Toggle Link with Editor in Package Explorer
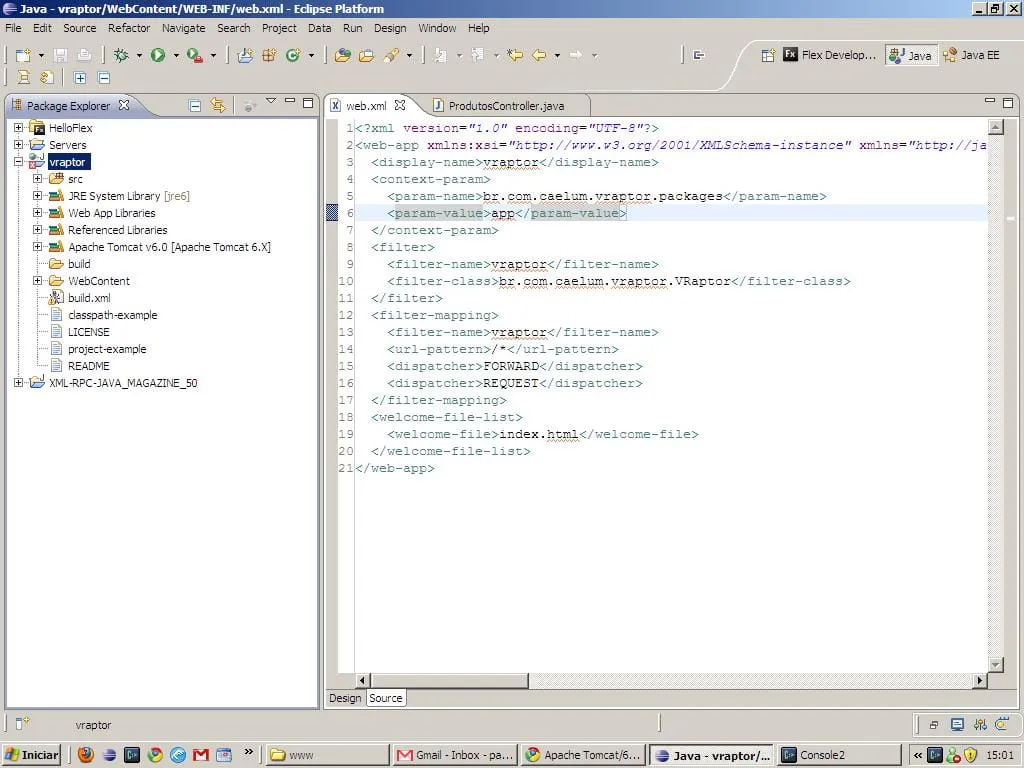 pos(218,105)
